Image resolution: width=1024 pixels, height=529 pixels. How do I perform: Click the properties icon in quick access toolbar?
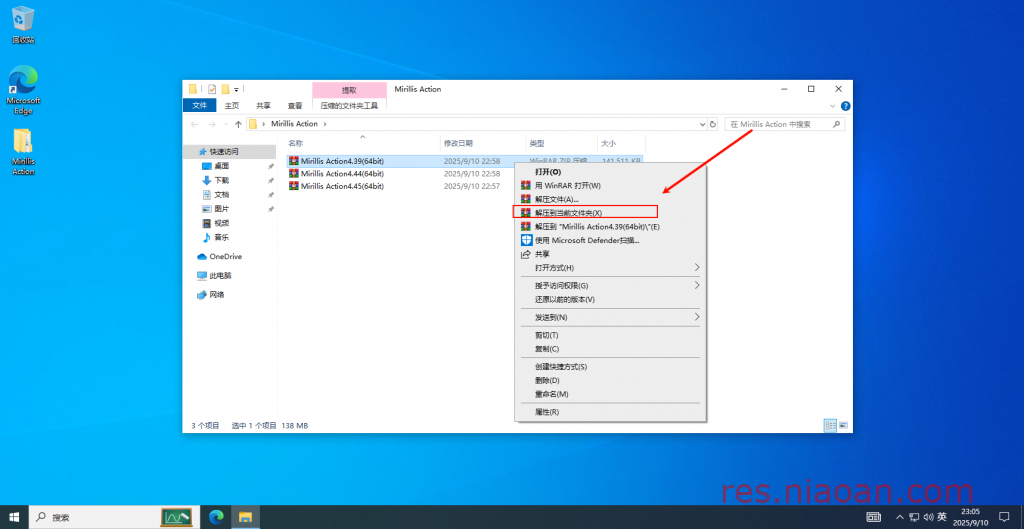pos(212,89)
